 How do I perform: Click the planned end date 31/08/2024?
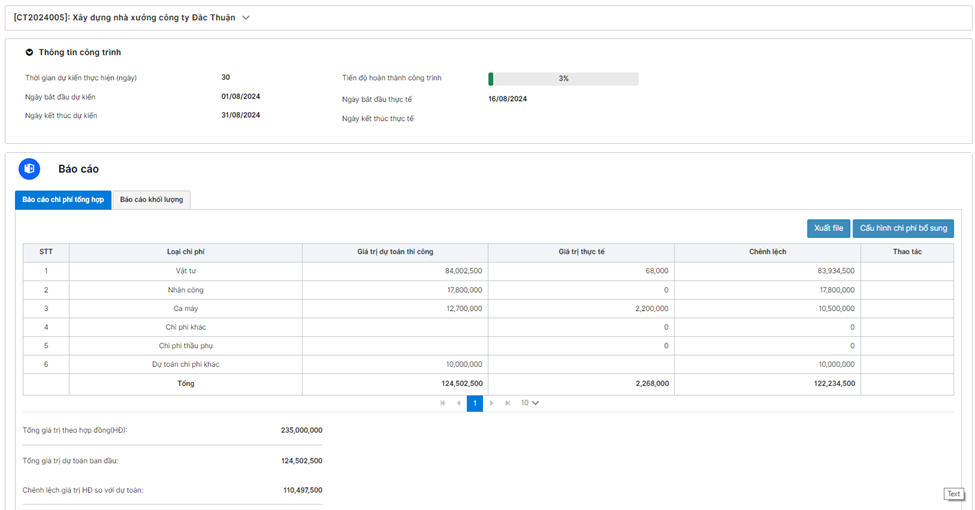tap(241, 115)
